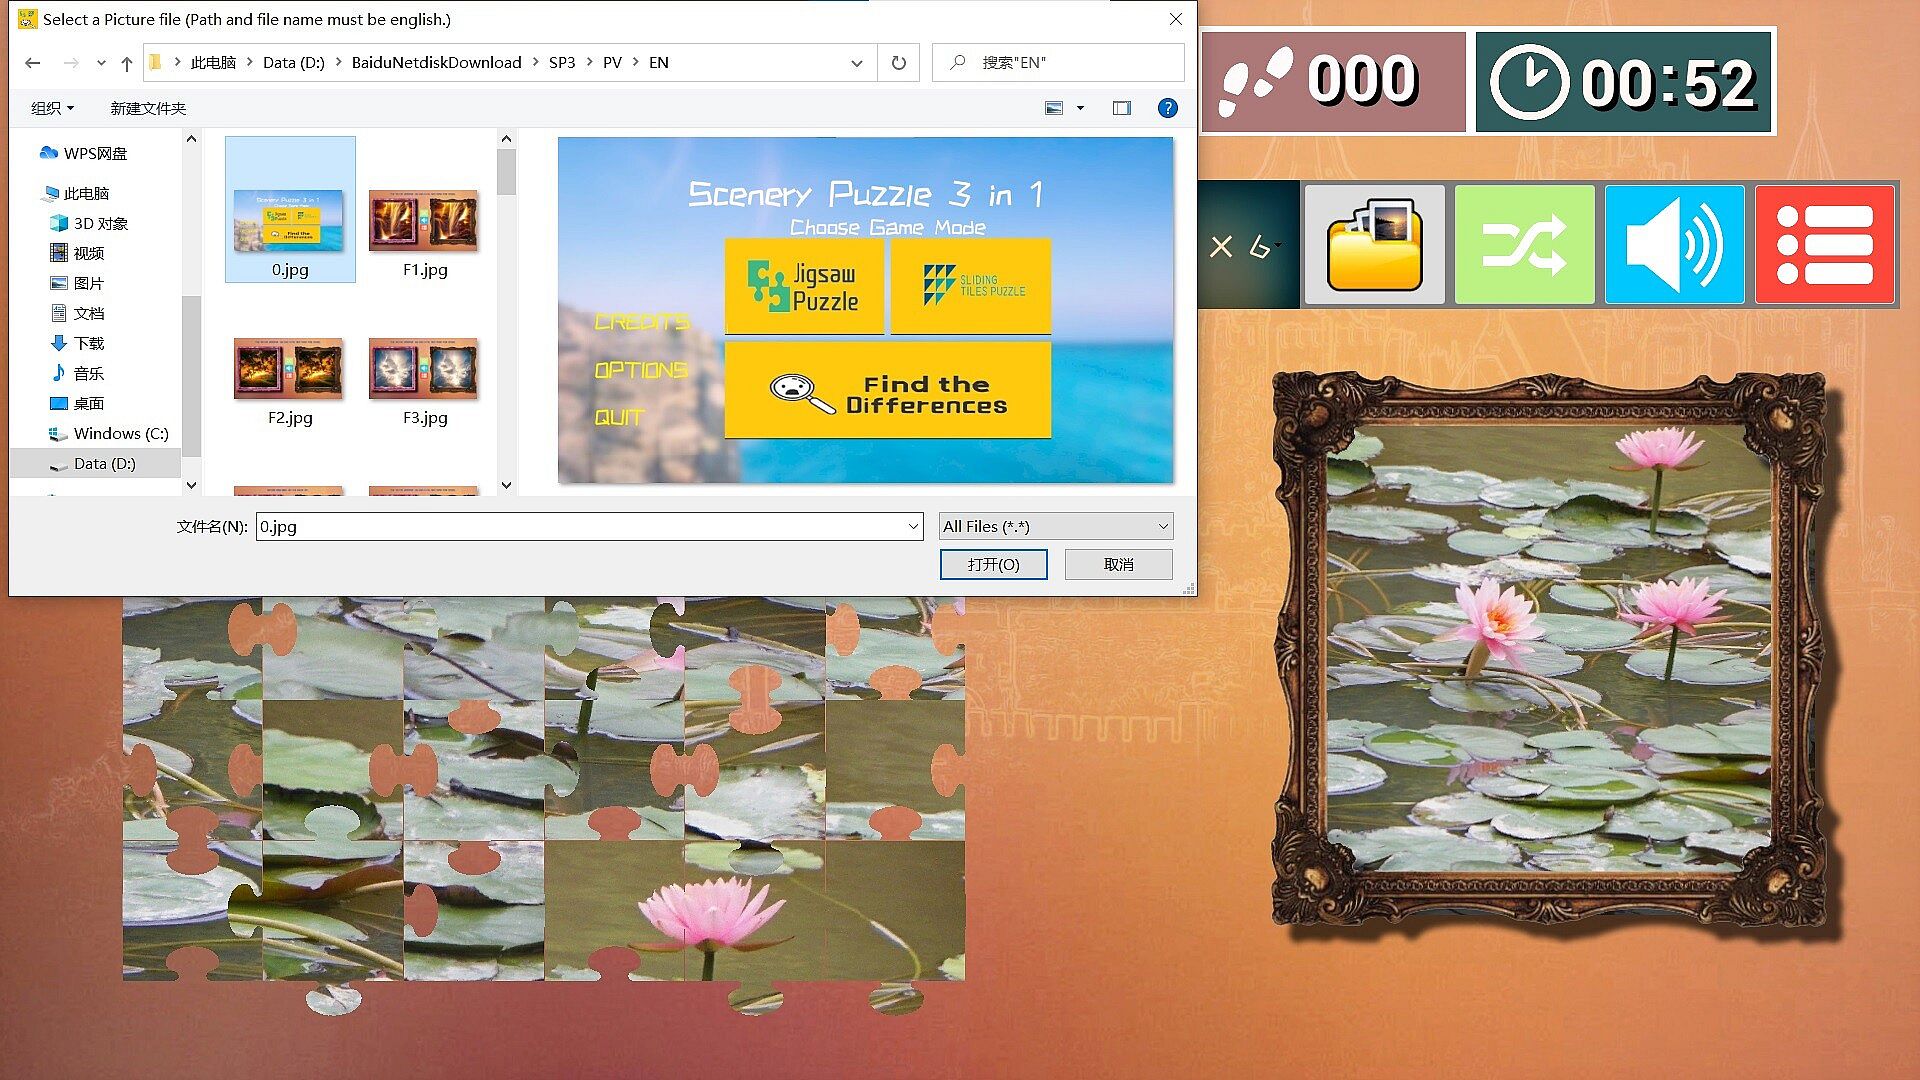The width and height of the screenshot is (1920, 1080).
Task: Click the change view thumbnail icon
Action: [x=1054, y=108]
